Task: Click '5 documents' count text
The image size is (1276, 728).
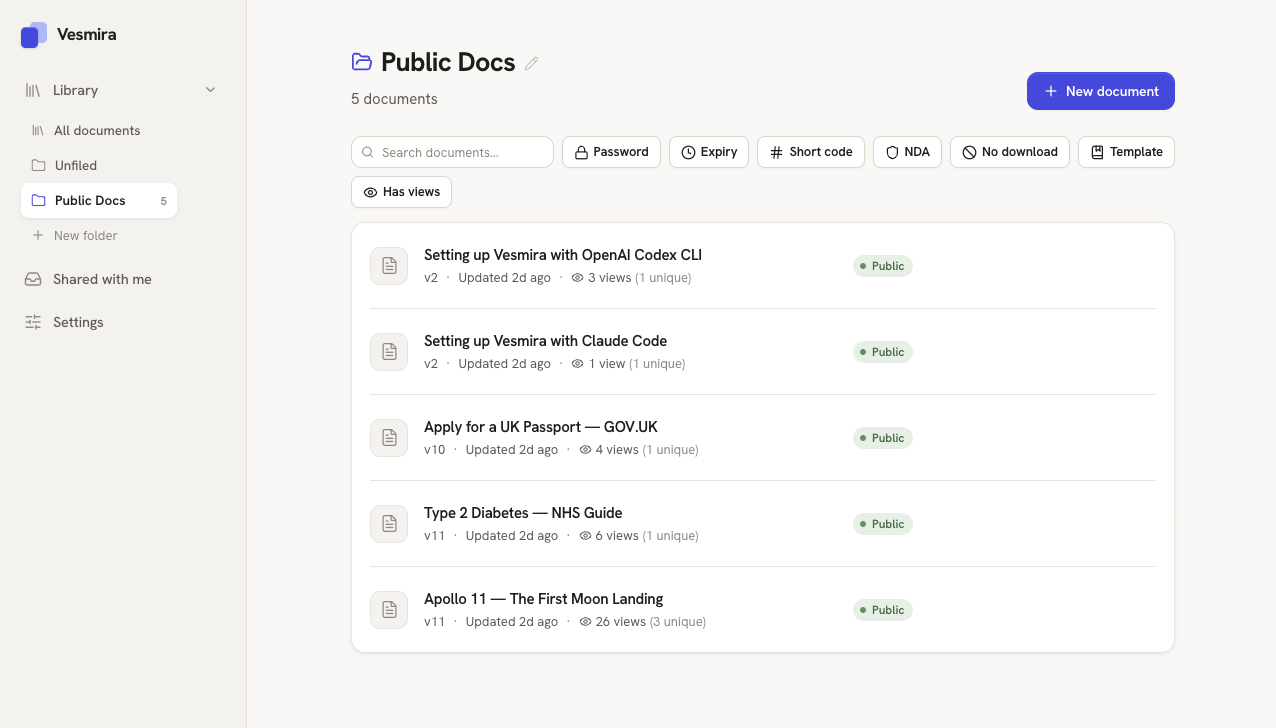Action: click(x=394, y=99)
